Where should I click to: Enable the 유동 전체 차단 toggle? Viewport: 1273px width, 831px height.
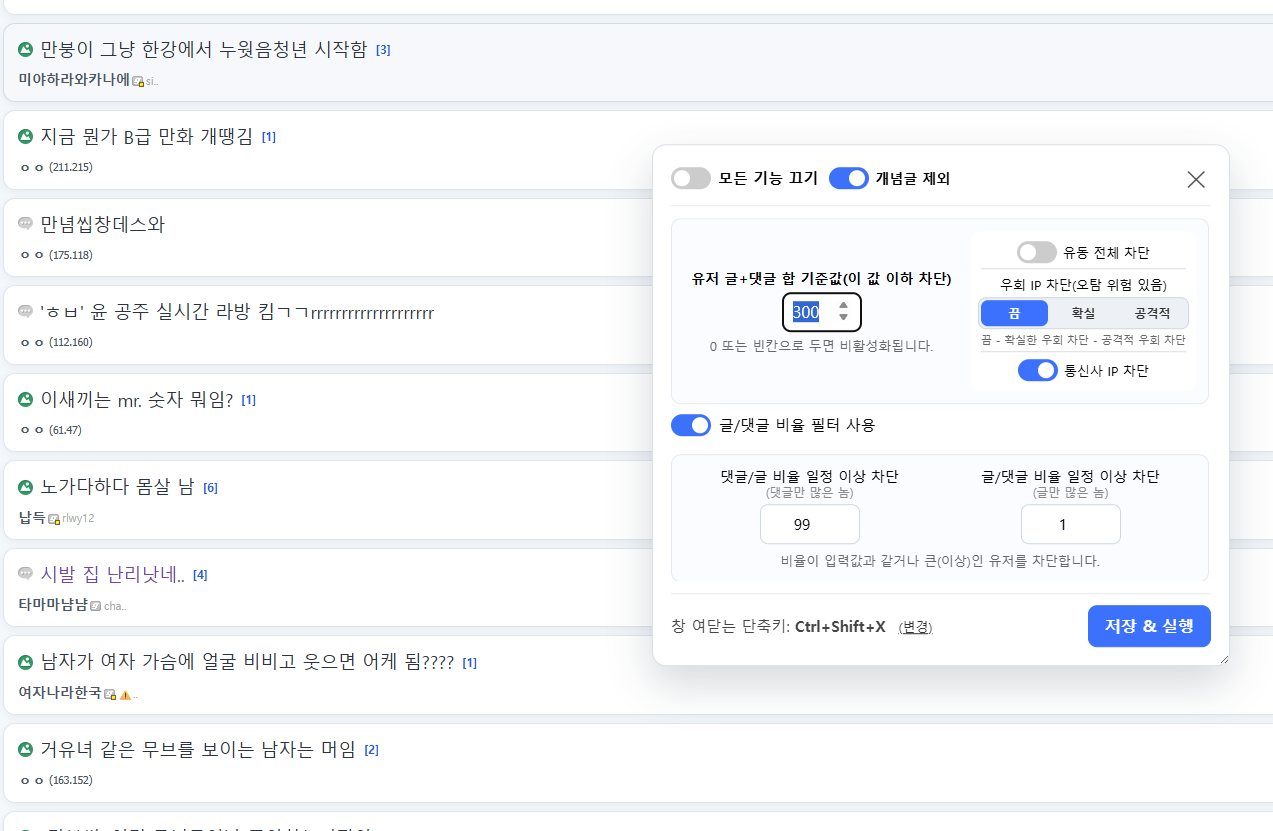click(x=1037, y=252)
